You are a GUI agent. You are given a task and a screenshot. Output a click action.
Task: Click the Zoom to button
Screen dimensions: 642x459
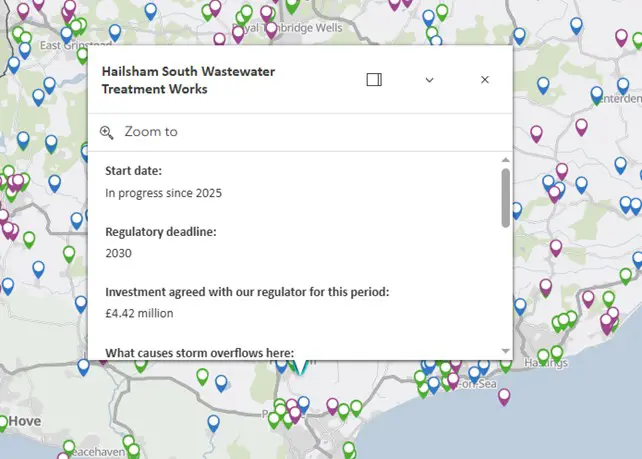[x=150, y=132]
